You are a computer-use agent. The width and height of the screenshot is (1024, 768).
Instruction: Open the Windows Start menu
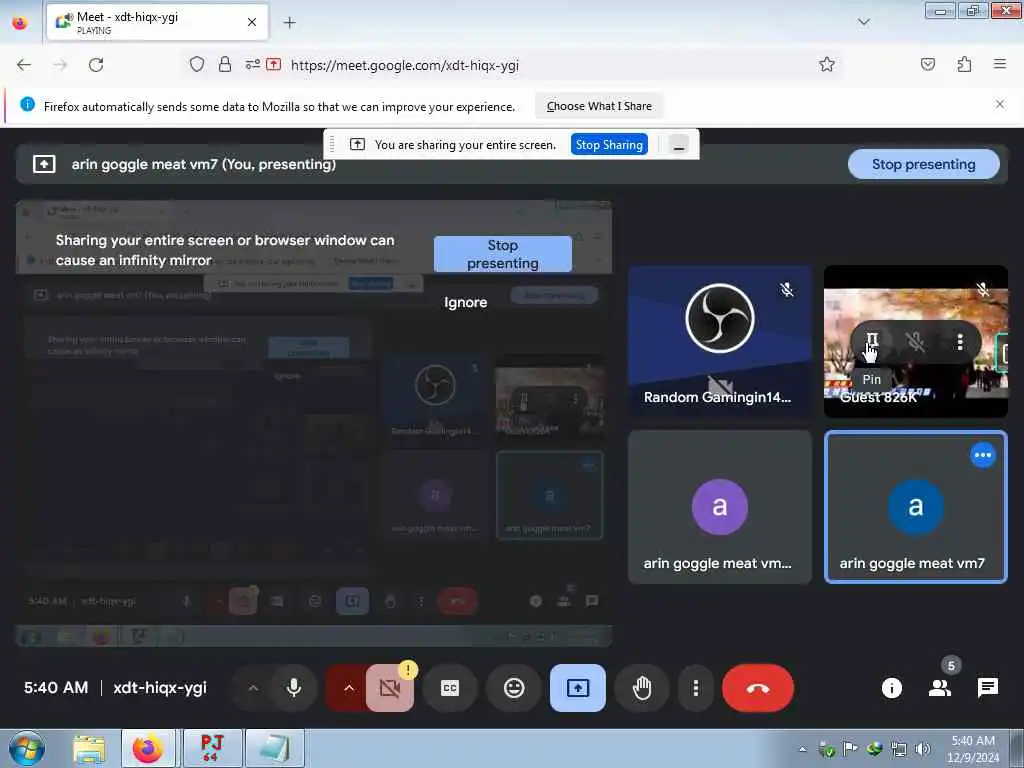(x=26, y=748)
